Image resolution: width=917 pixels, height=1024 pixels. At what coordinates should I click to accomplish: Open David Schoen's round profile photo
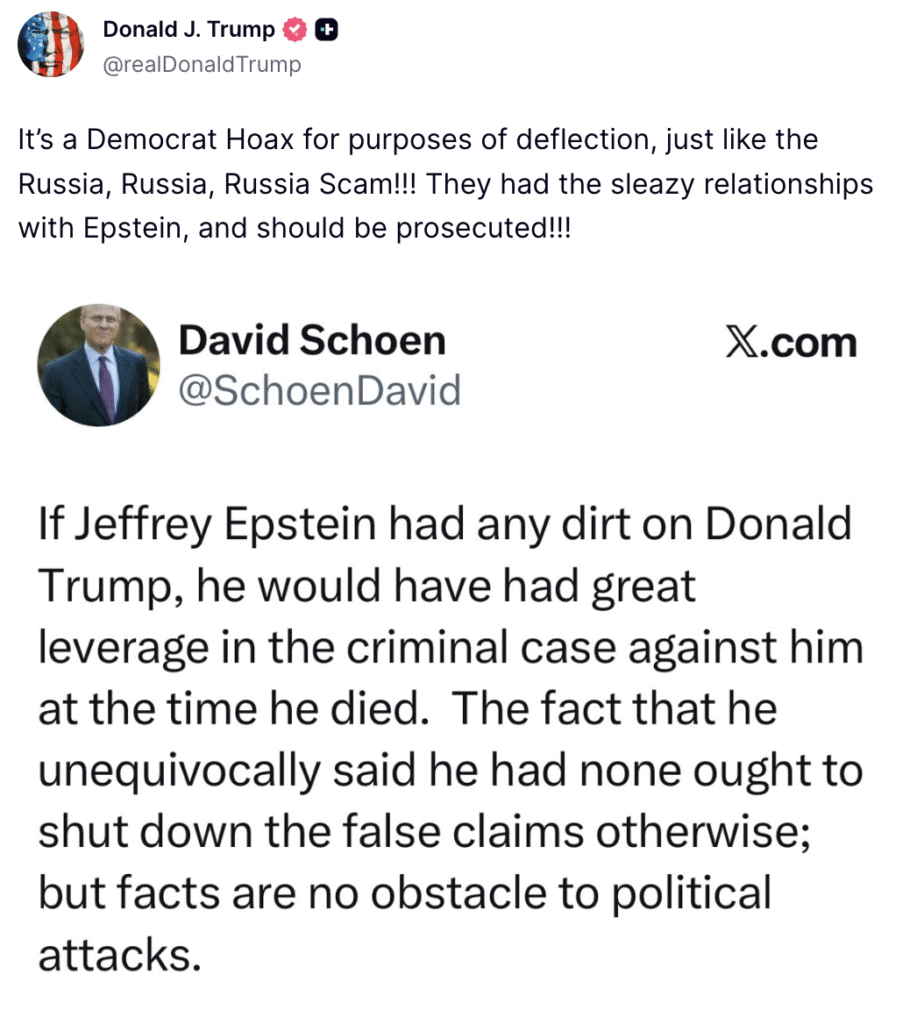click(99, 365)
